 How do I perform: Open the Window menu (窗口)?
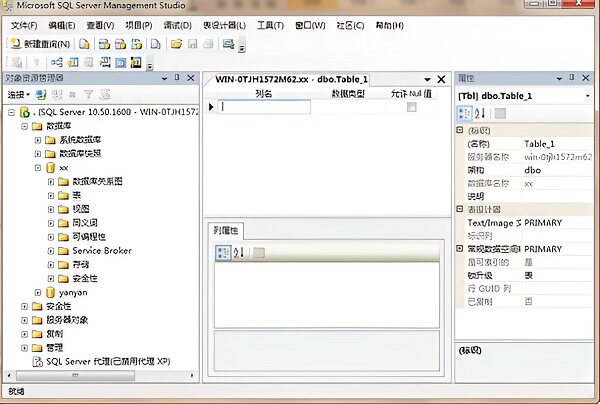310,26
